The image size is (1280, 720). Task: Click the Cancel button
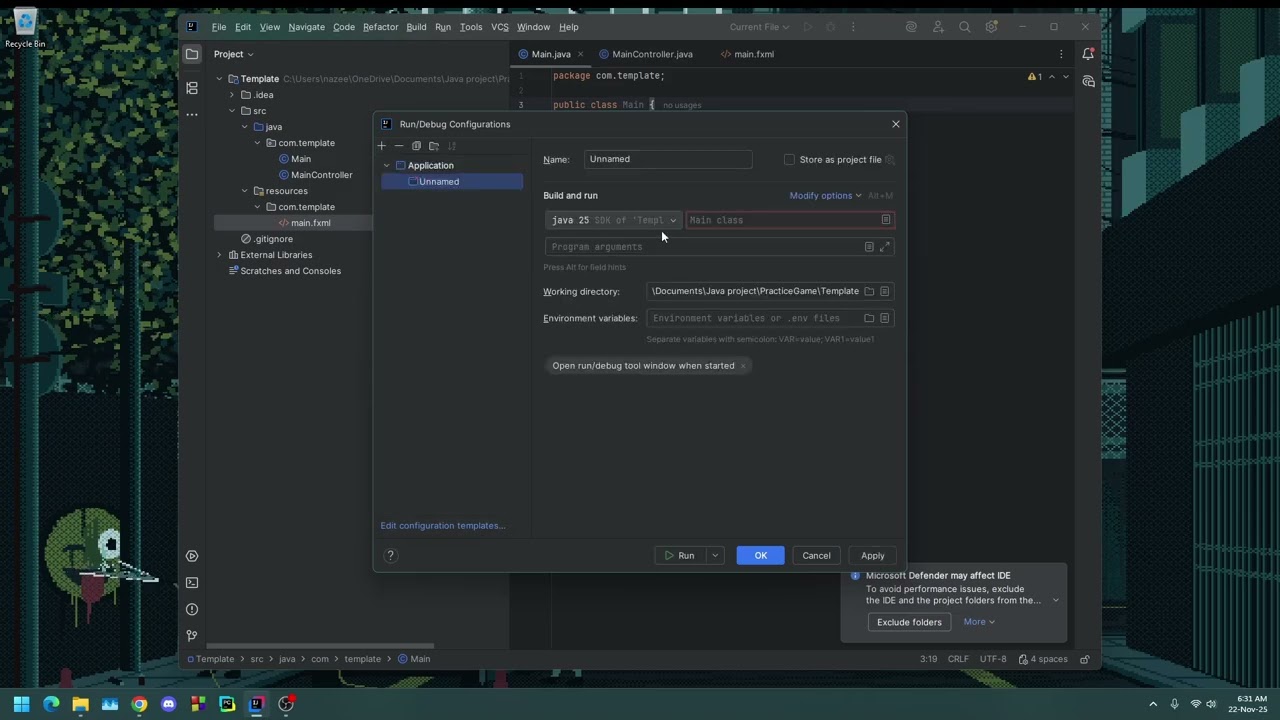coord(816,556)
